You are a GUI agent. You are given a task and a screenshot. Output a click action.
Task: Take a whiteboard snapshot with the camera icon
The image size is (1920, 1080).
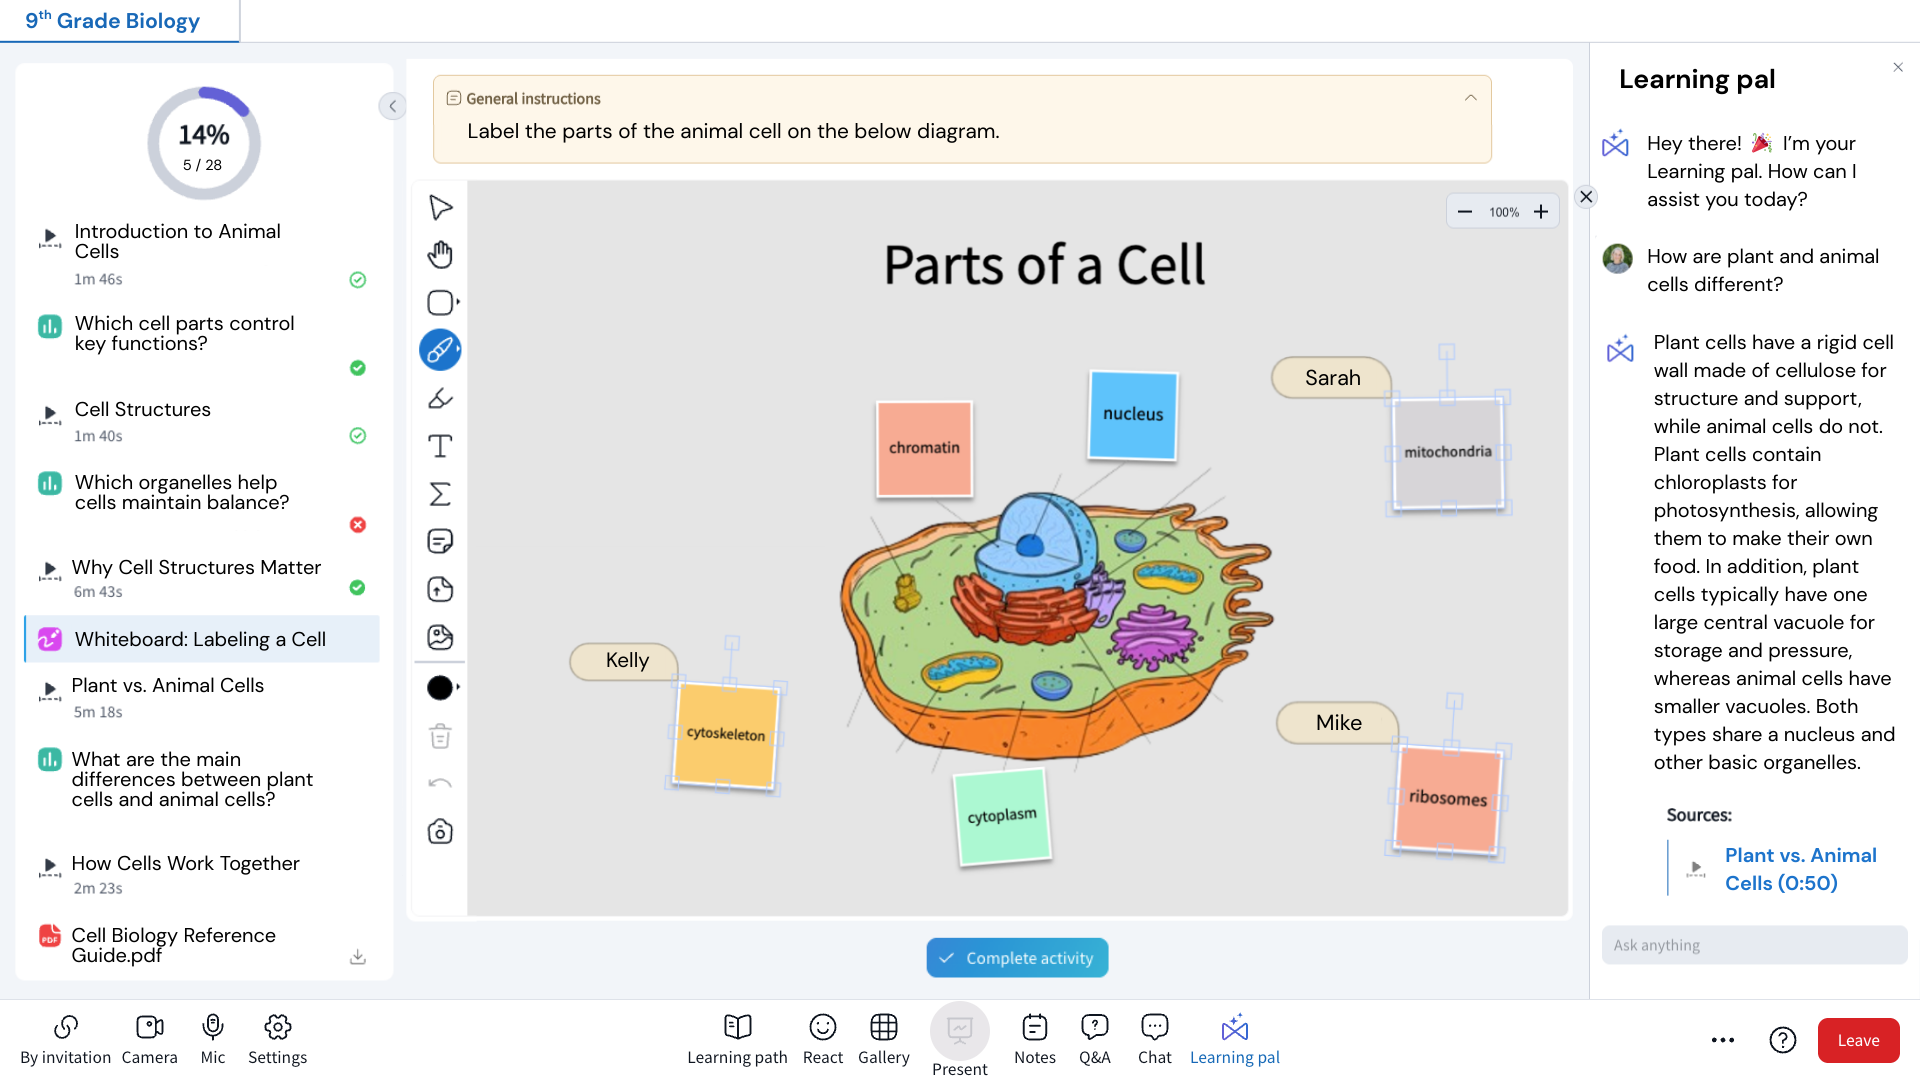point(440,832)
